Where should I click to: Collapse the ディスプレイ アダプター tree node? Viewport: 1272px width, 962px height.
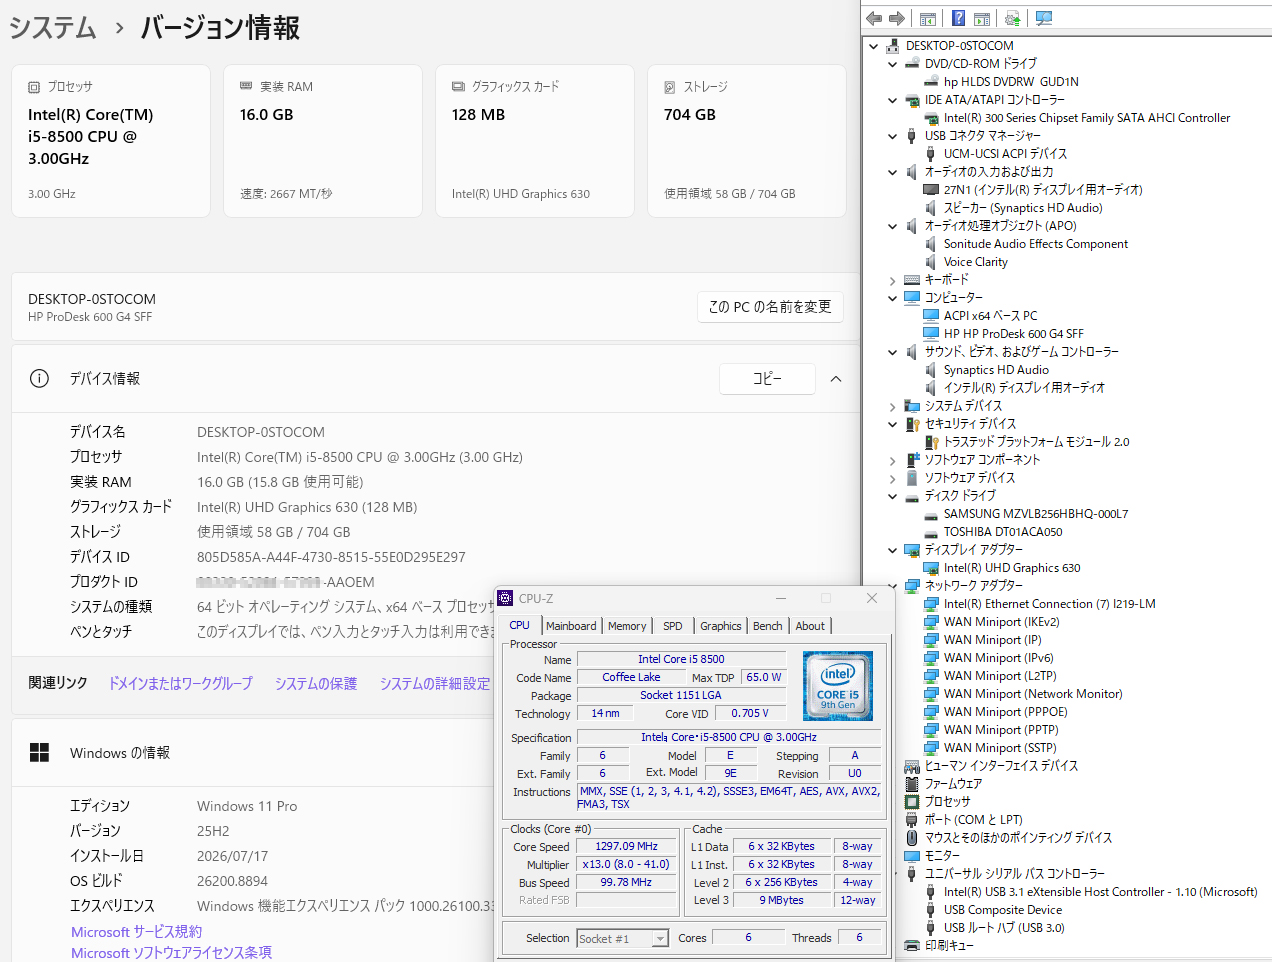[x=893, y=550]
